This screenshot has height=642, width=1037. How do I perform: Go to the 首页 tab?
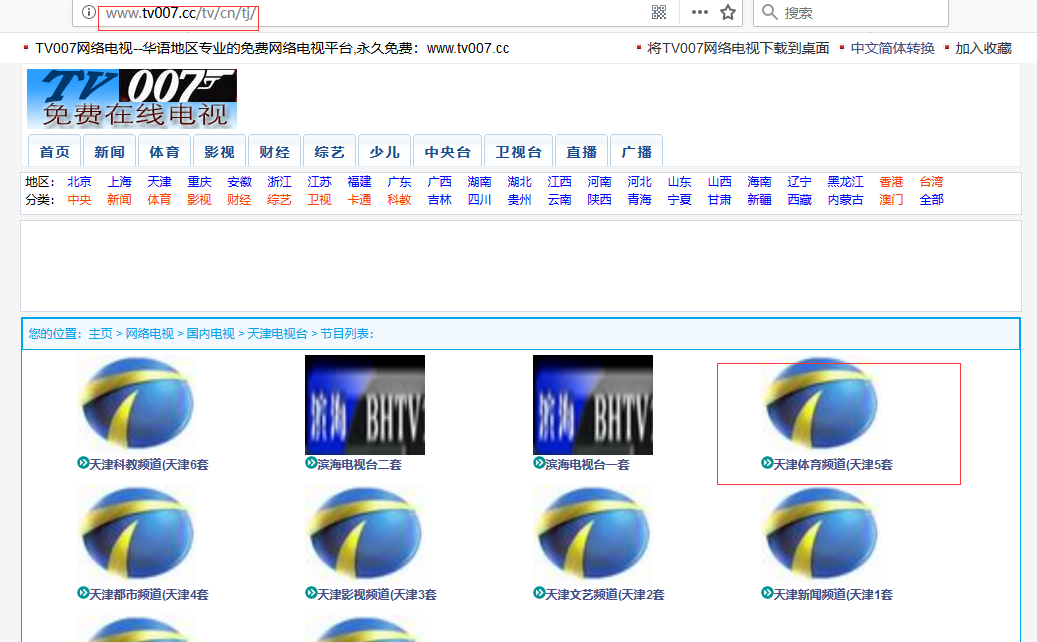[55, 152]
